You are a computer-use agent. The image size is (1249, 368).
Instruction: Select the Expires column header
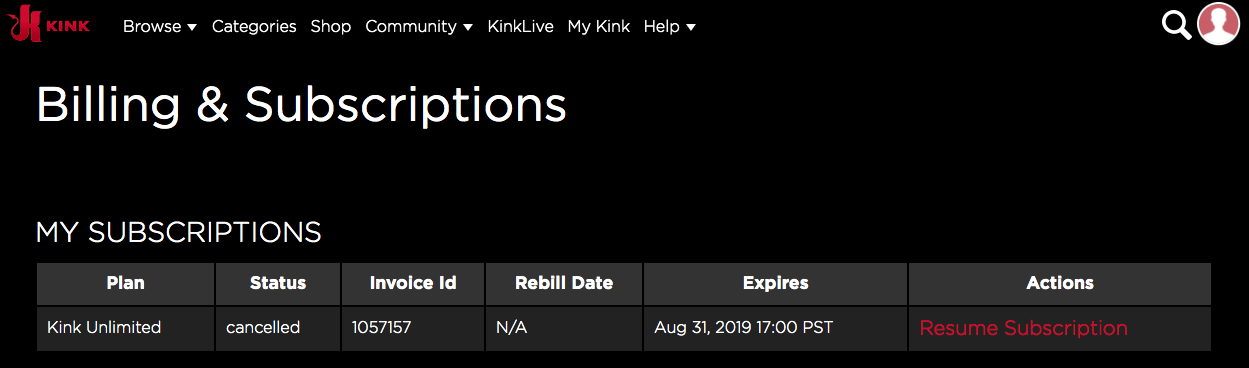click(776, 284)
